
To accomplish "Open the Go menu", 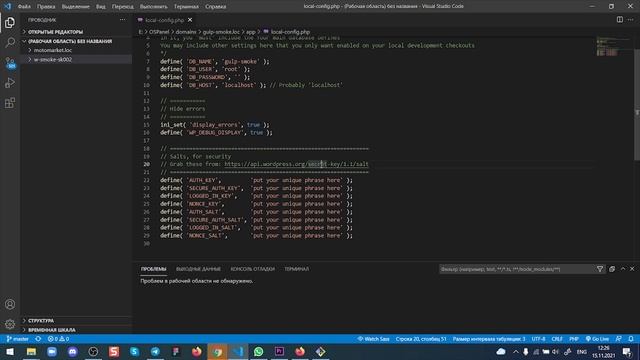I will [x=122, y=6].
